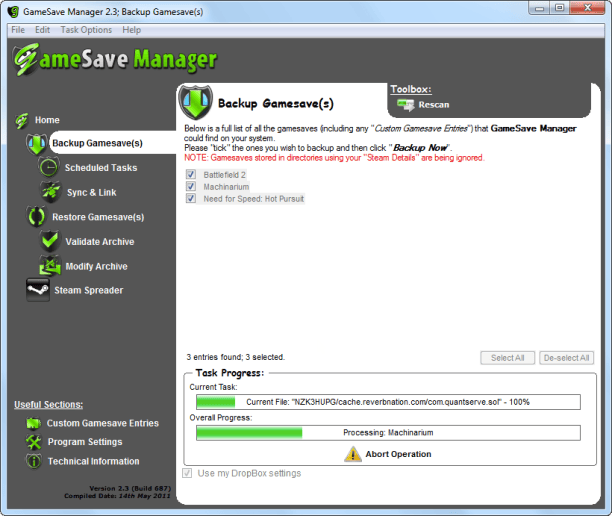Click the Custom Gamesave Entries icon
The width and height of the screenshot is (612, 516).
[34, 423]
